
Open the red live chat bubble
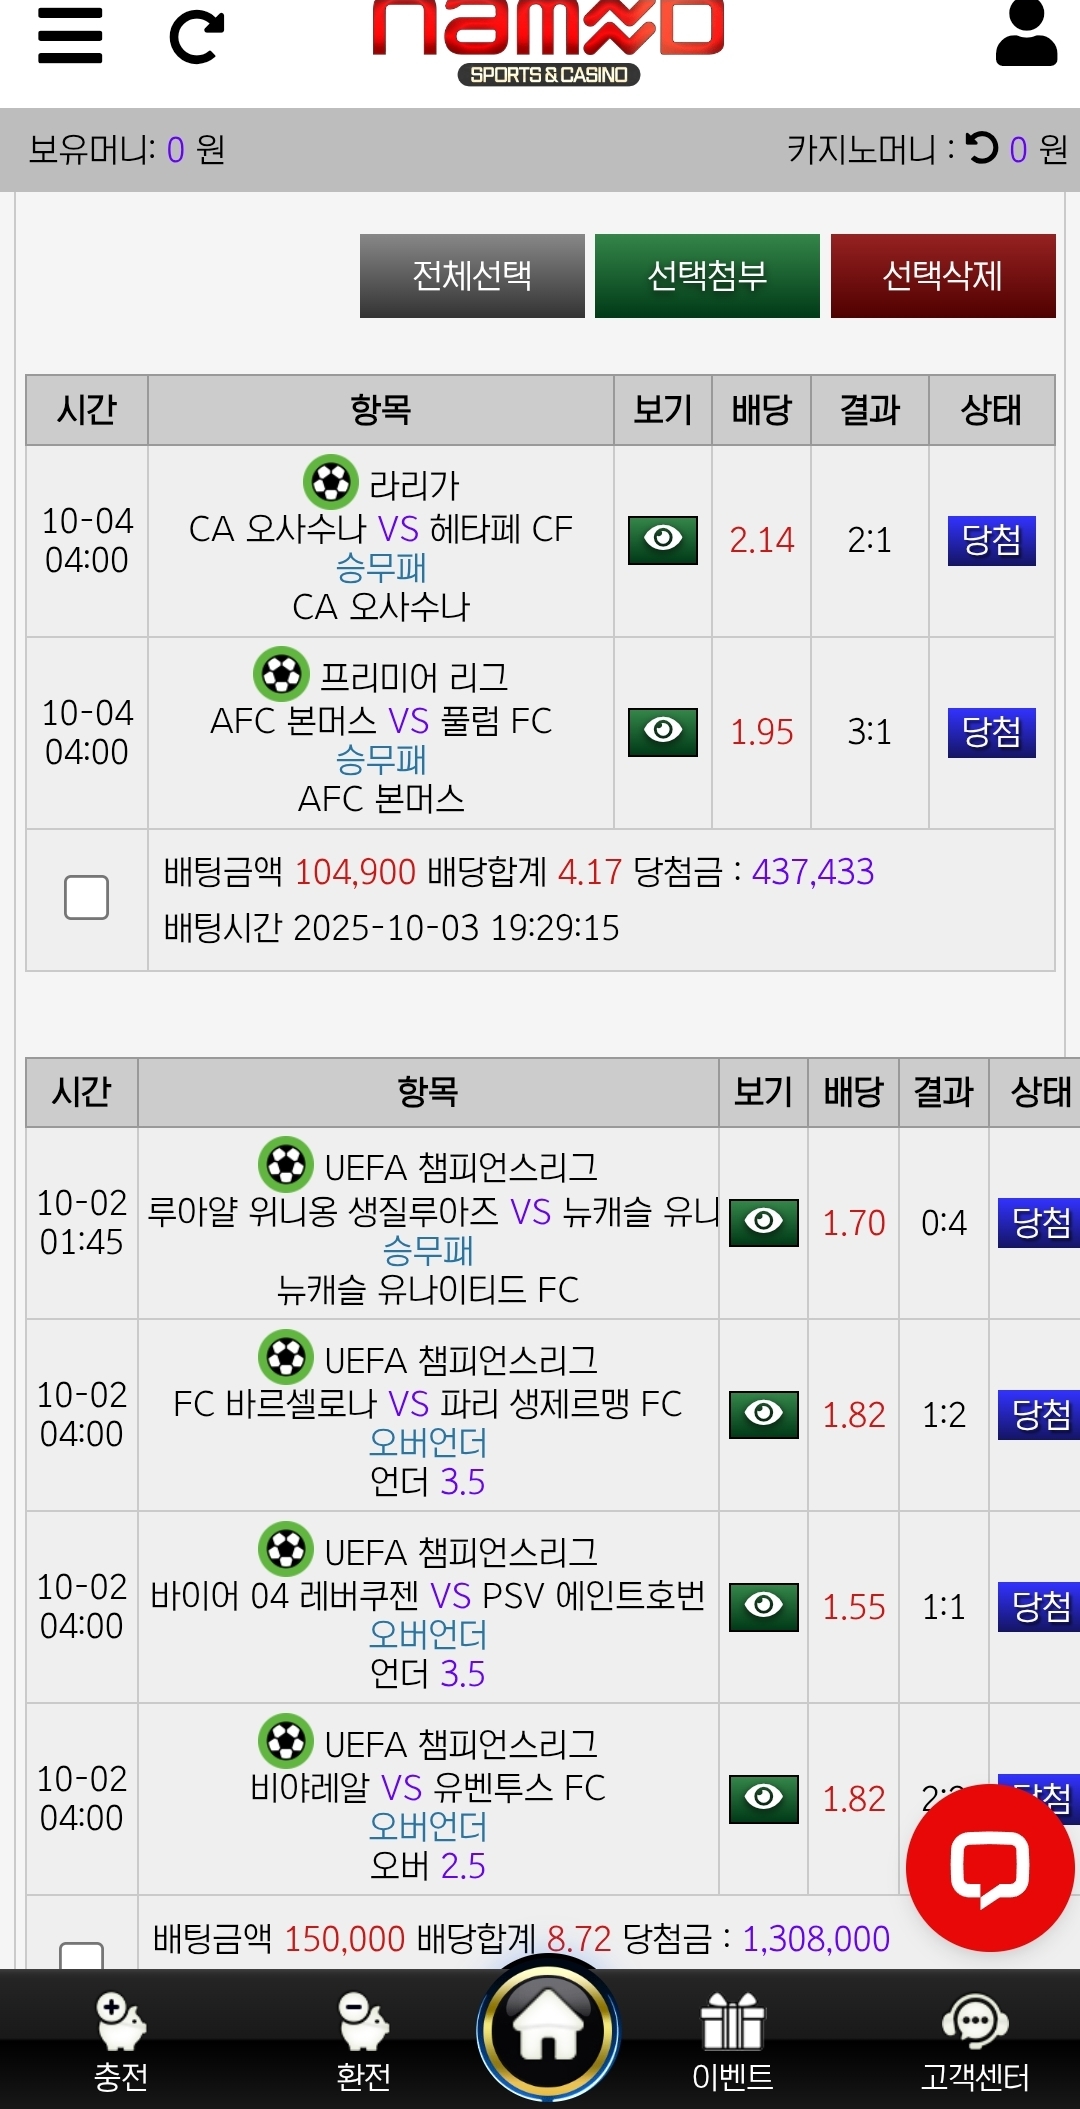coord(989,1867)
